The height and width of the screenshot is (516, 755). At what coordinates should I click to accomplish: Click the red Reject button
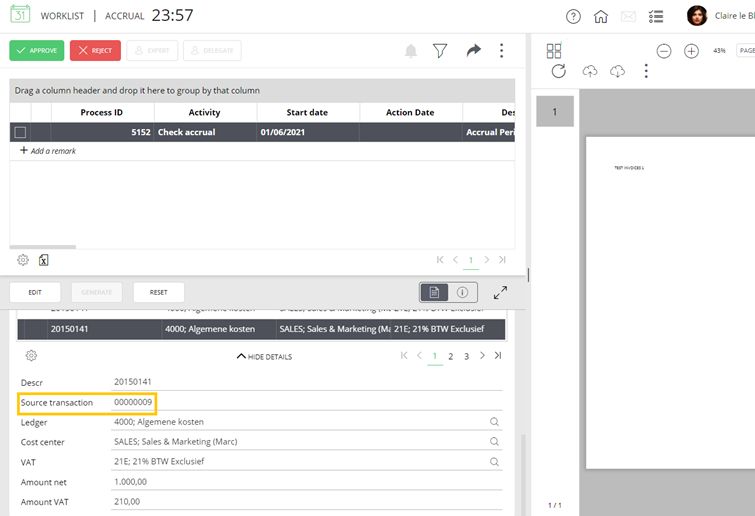click(95, 50)
